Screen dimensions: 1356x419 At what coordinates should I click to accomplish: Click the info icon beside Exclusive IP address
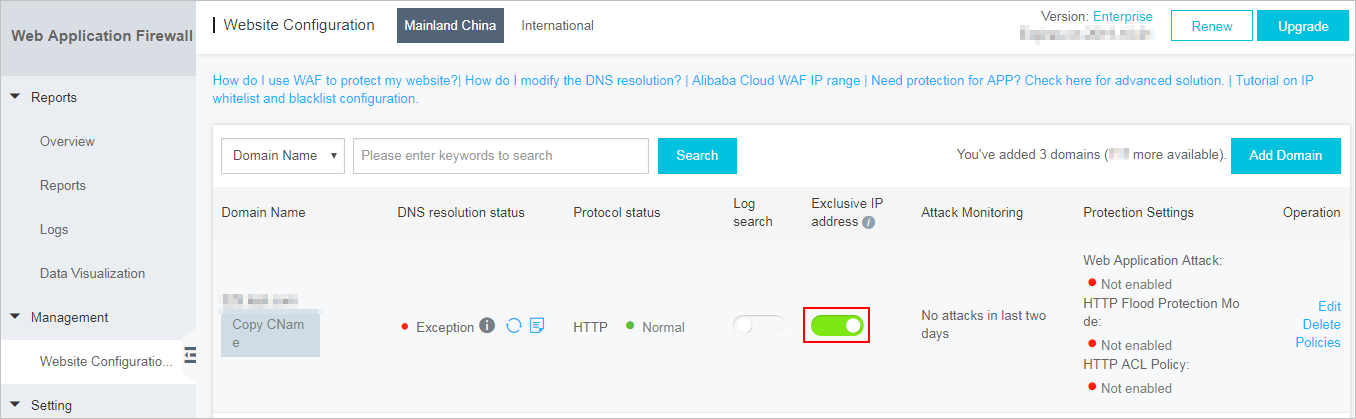click(x=868, y=222)
